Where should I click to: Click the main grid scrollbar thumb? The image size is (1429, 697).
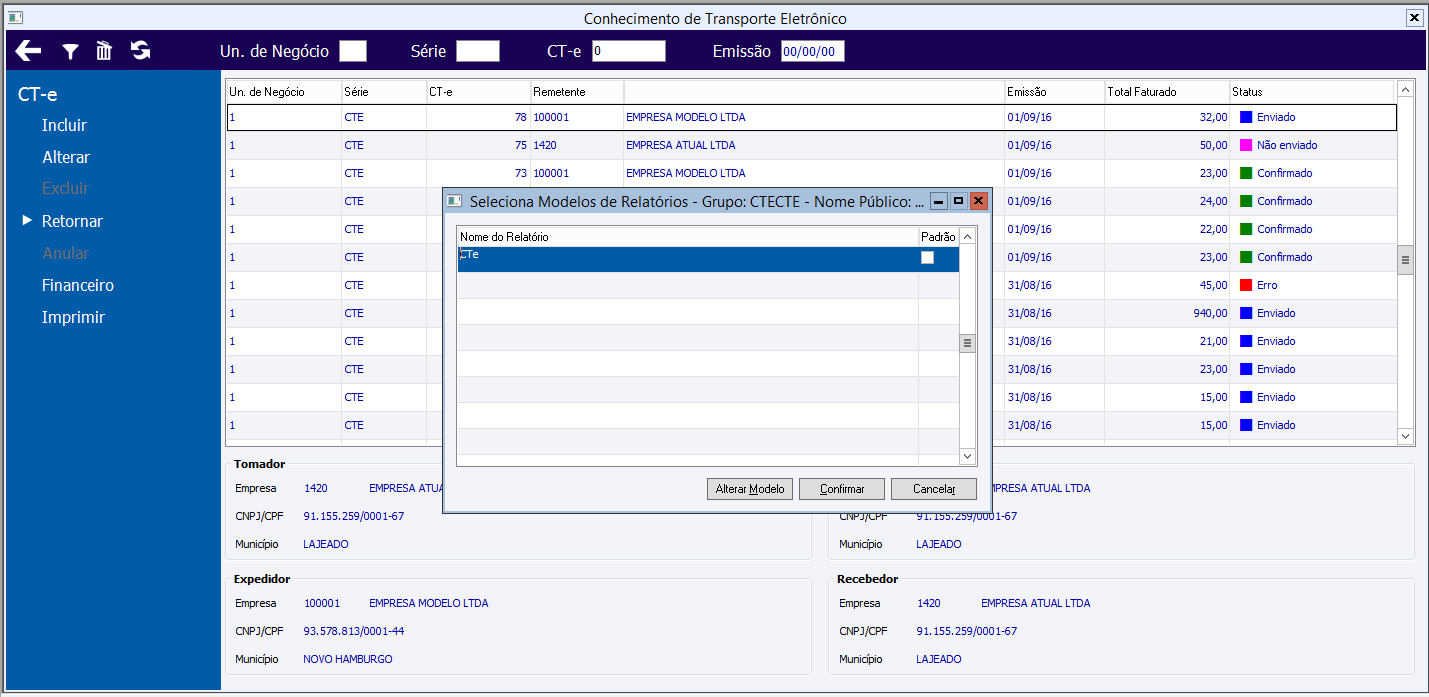pyautogui.click(x=1405, y=259)
